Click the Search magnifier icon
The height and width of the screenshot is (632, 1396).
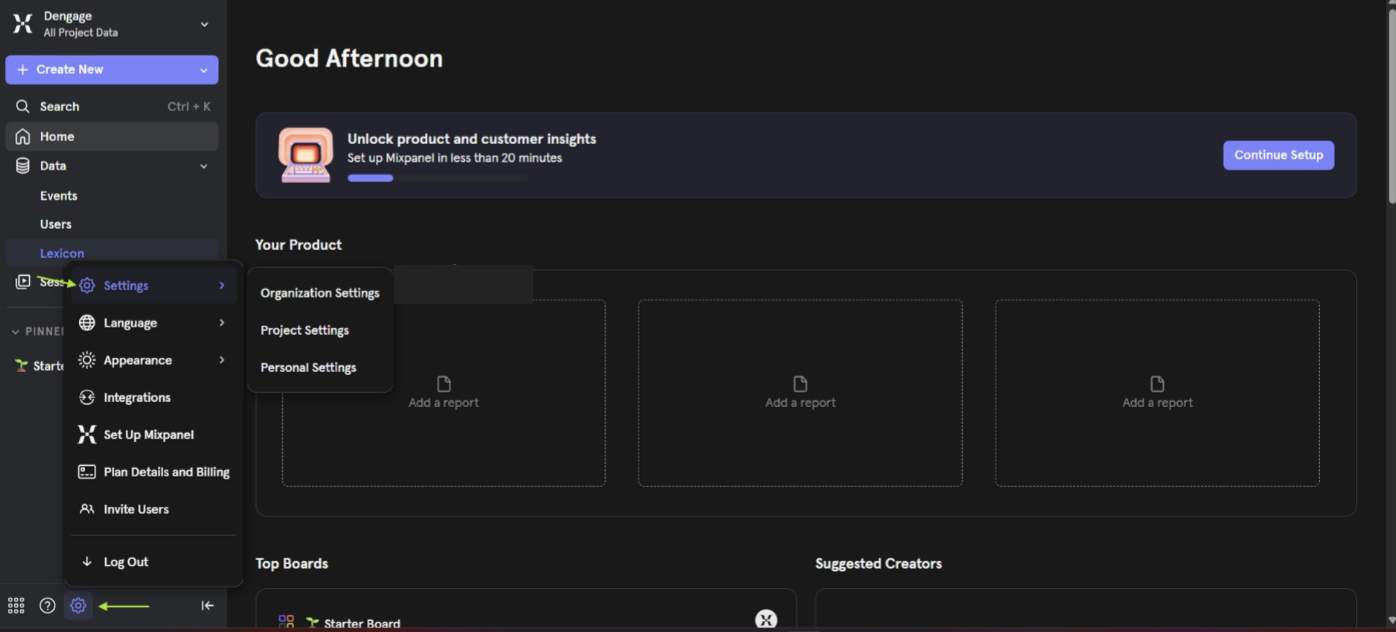click(22, 106)
